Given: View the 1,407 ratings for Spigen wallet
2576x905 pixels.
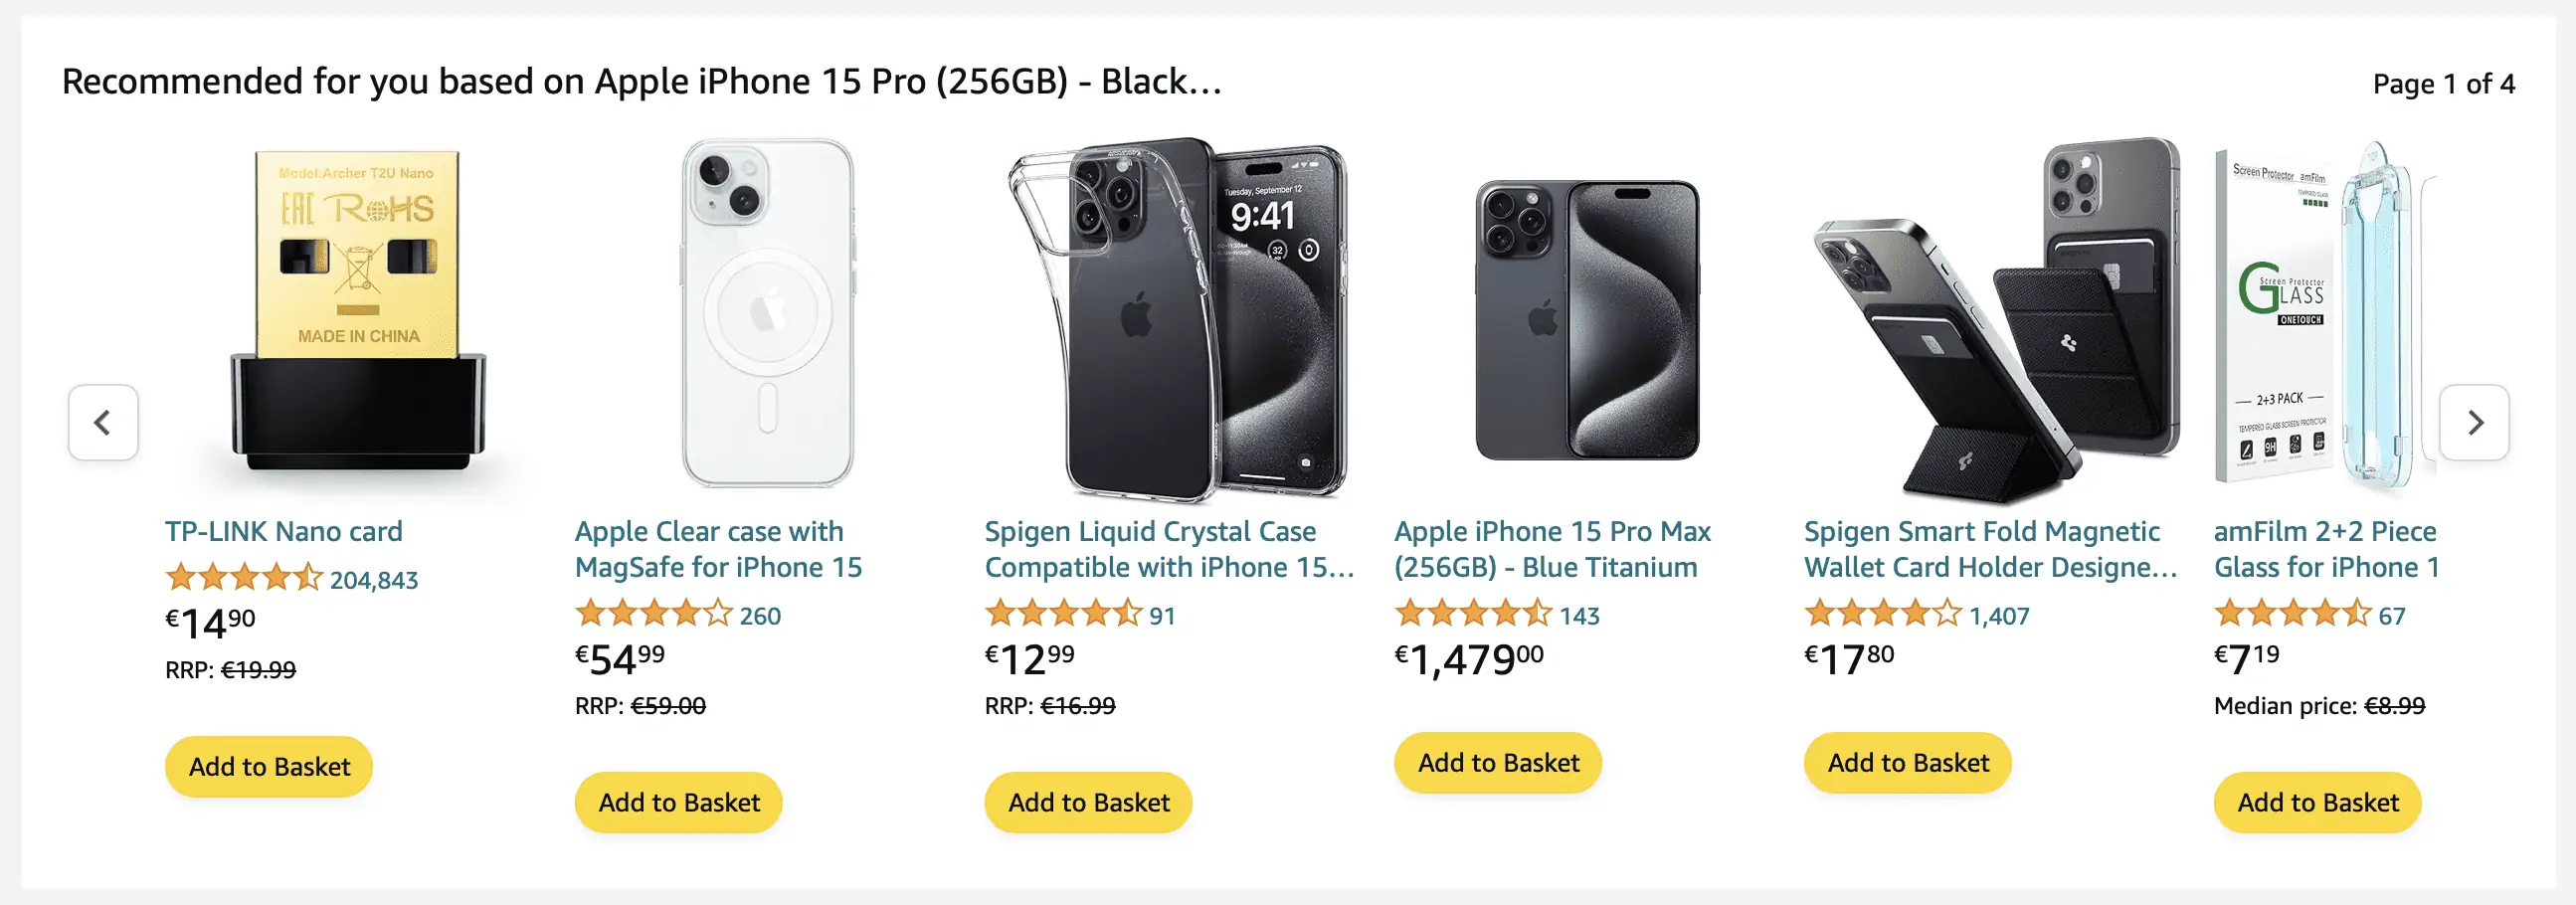Looking at the screenshot, I should click(x=1999, y=616).
